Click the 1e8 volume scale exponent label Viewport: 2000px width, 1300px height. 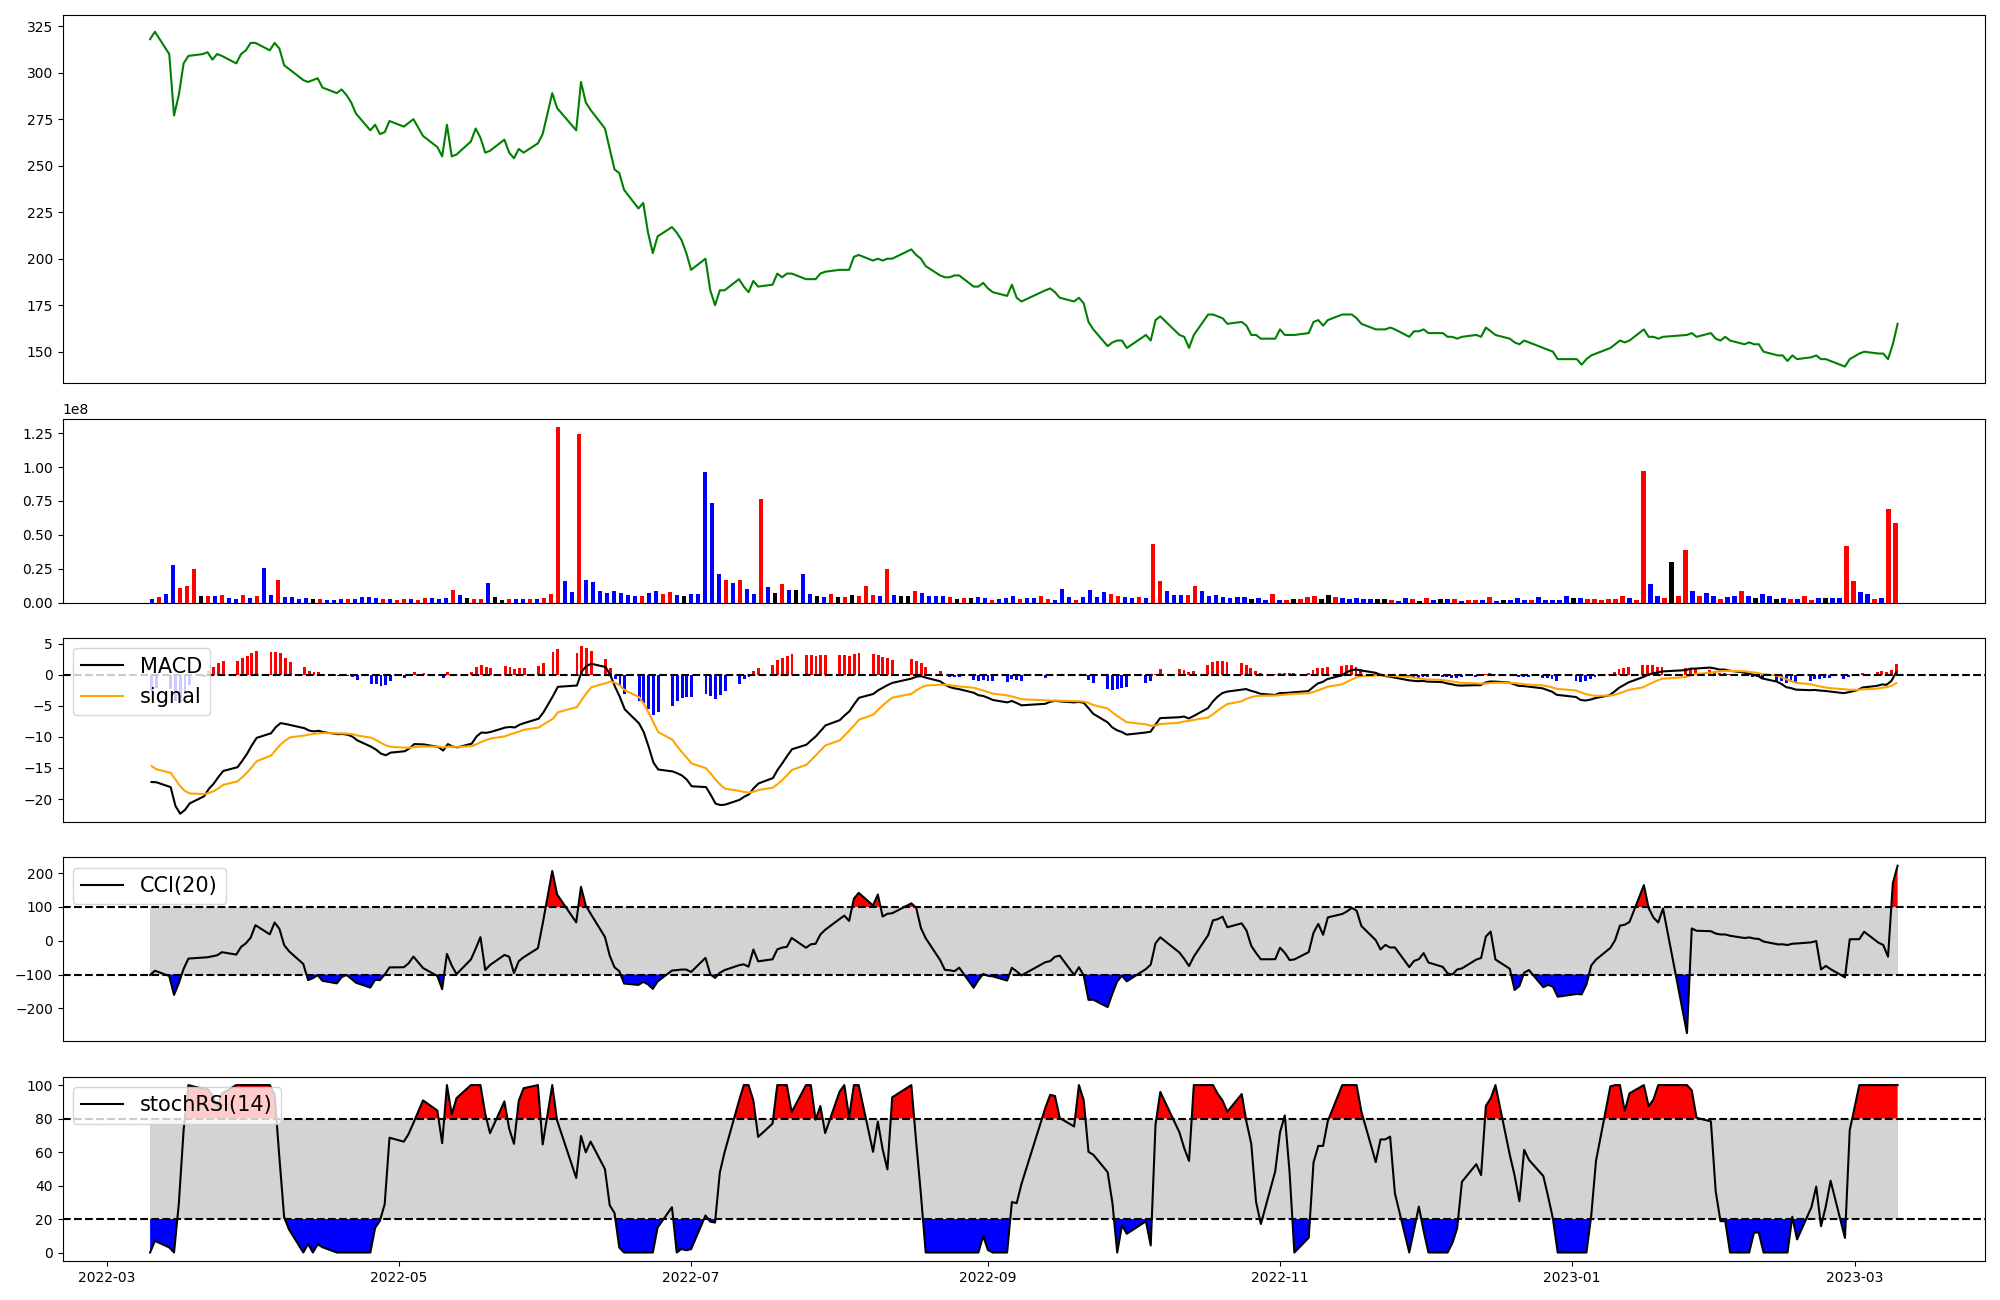(77, 409)
